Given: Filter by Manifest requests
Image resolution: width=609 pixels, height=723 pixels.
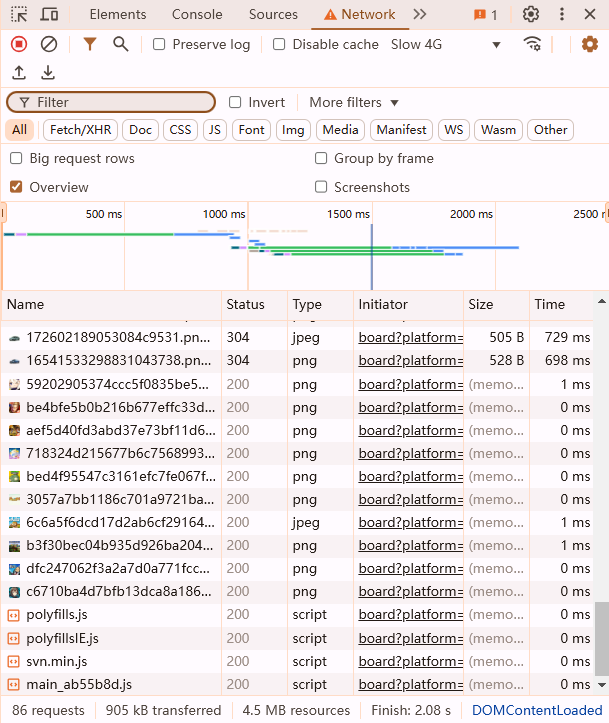Looking at the screenshot, I should (x=401, y=130).
